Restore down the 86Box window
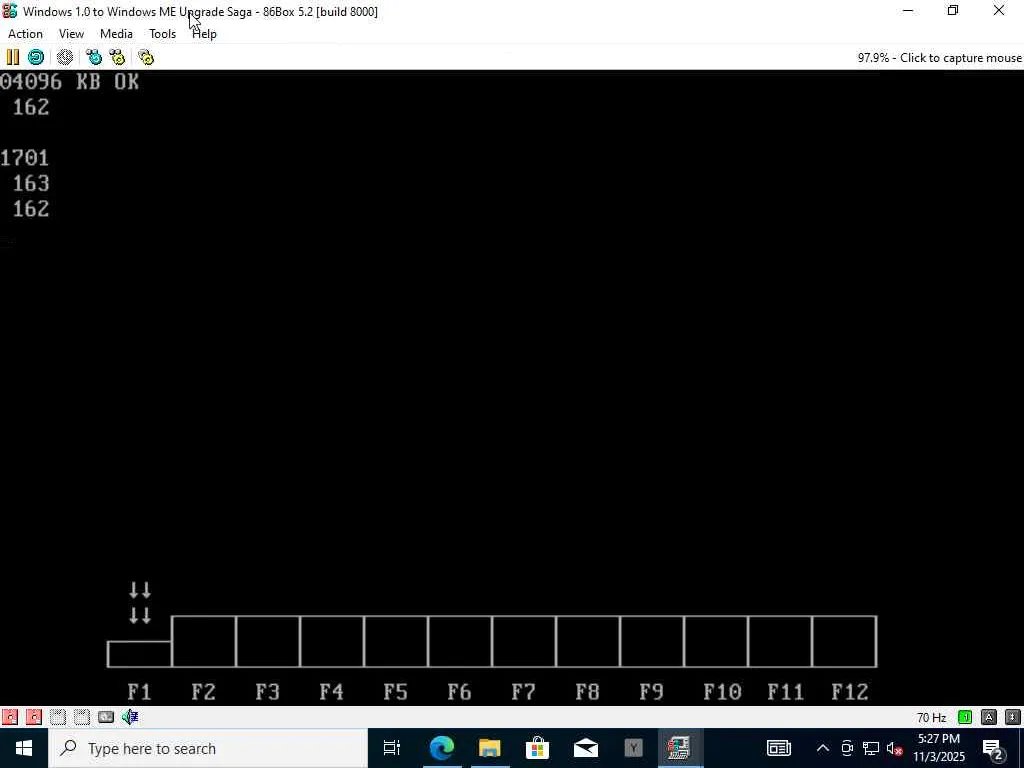The image size is (1024, 768). pos(953,11)
